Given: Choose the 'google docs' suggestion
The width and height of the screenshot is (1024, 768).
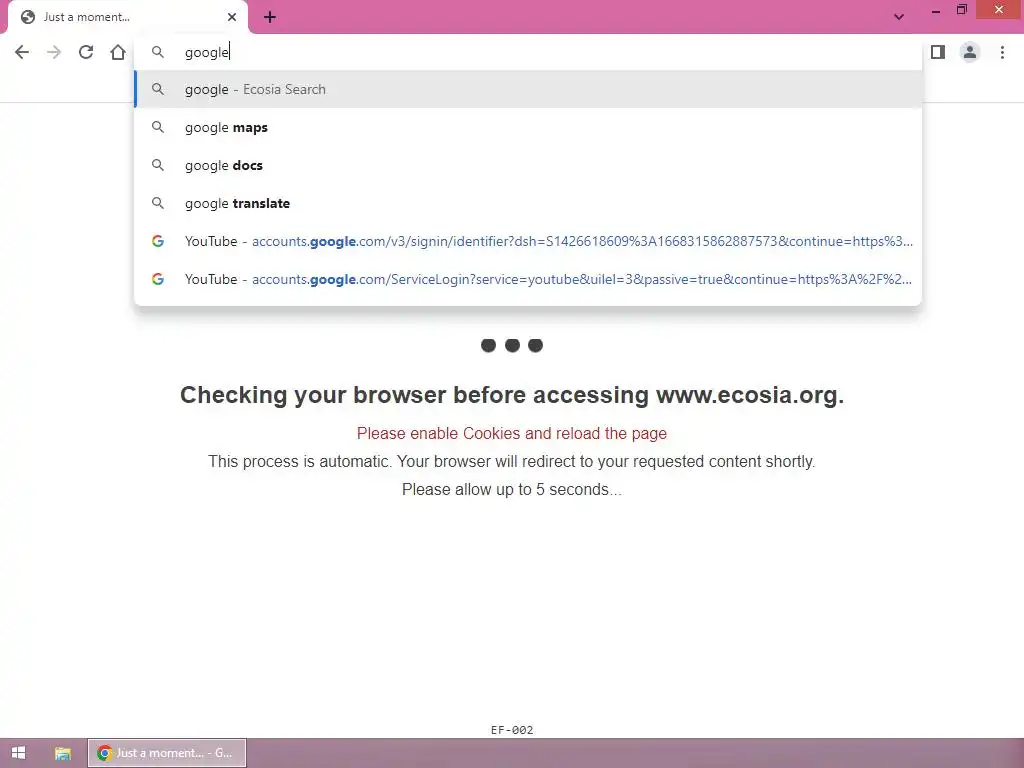Looking at the screenshot, I should (x=528, y=165).
